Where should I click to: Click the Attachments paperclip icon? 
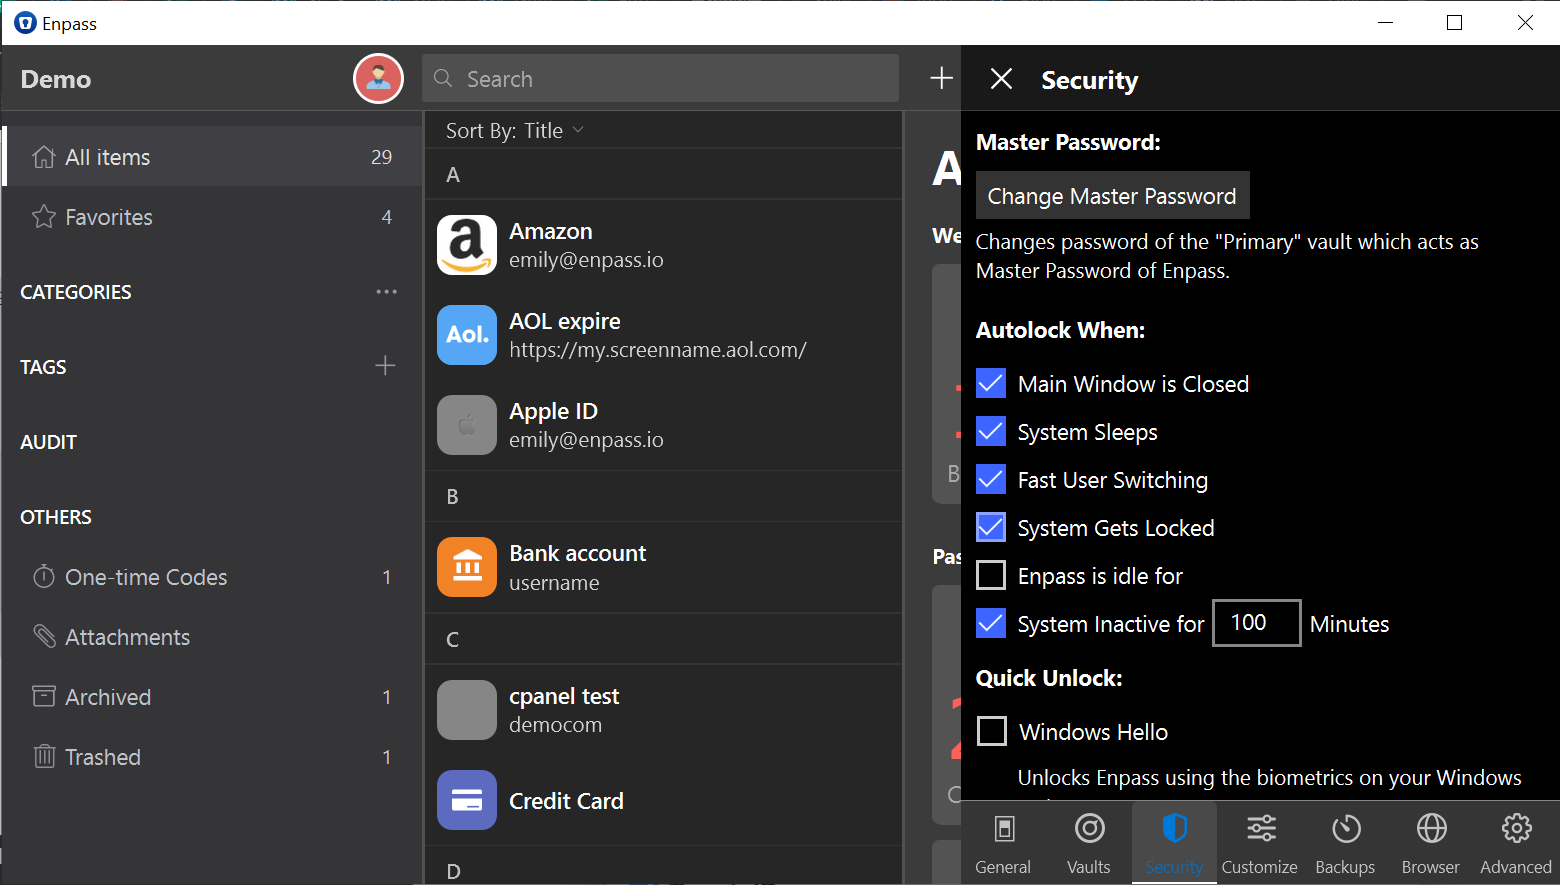[x=44, y=636]
